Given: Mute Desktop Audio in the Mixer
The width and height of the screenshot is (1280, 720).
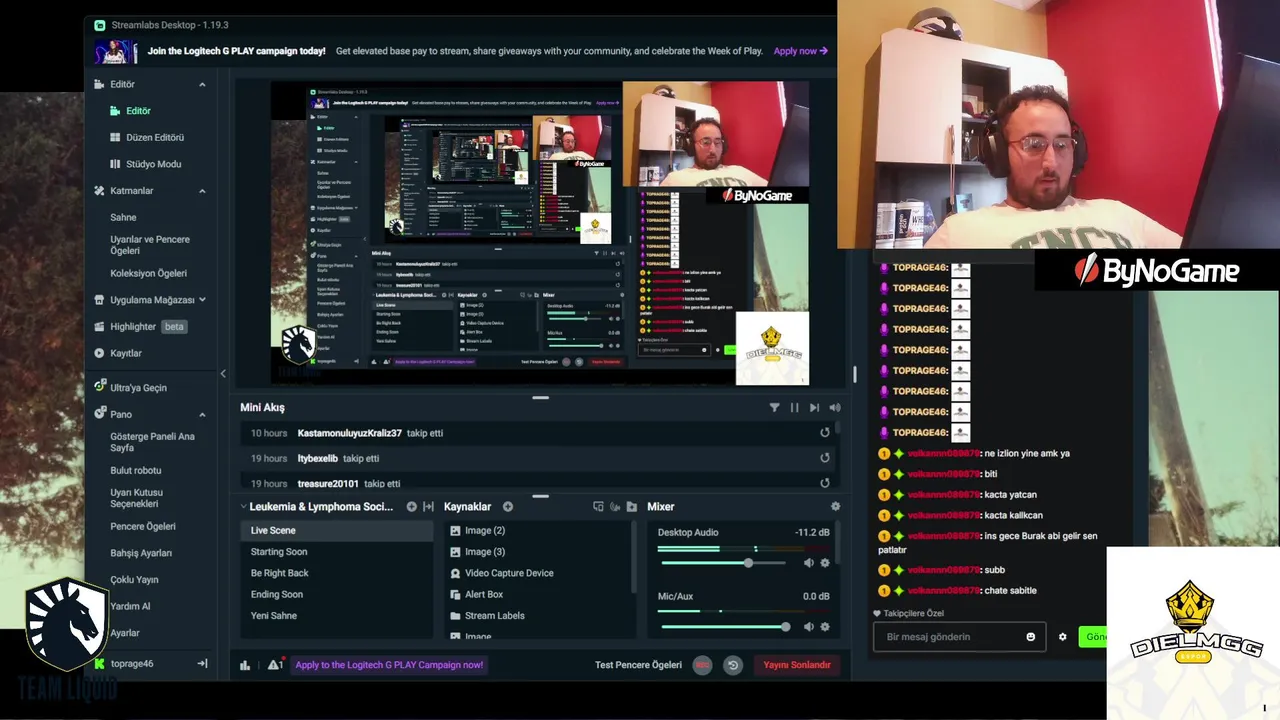Looking at the screenshot, I should click(809, 563).
